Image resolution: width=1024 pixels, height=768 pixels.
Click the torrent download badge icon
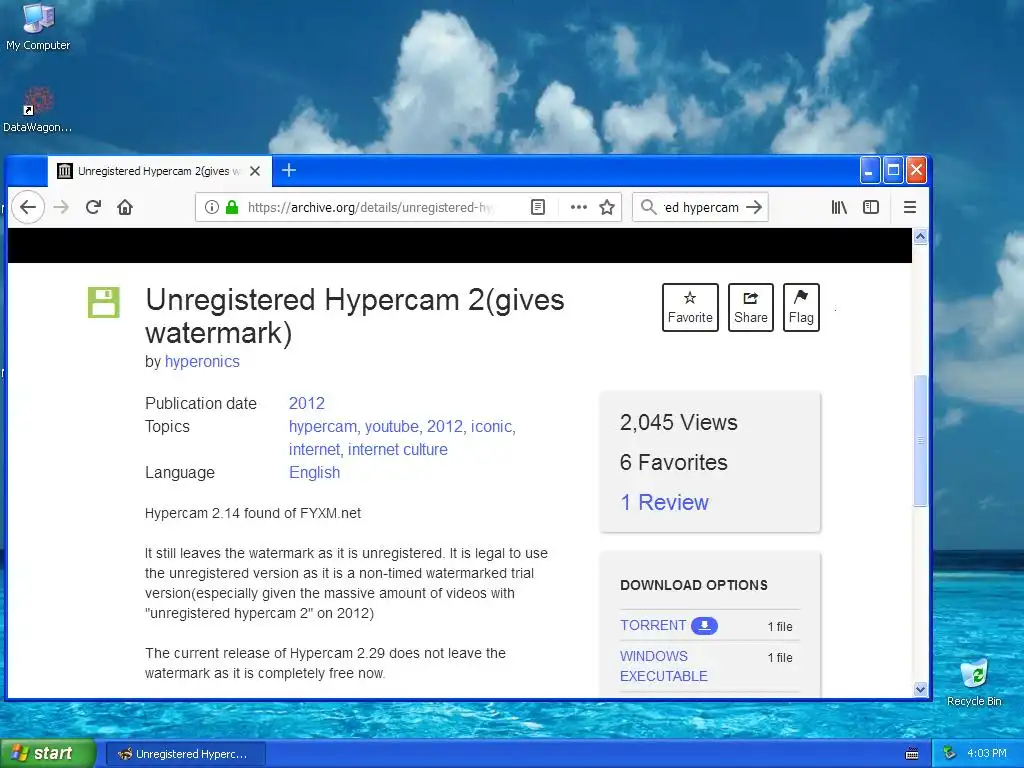click(705, 626)
